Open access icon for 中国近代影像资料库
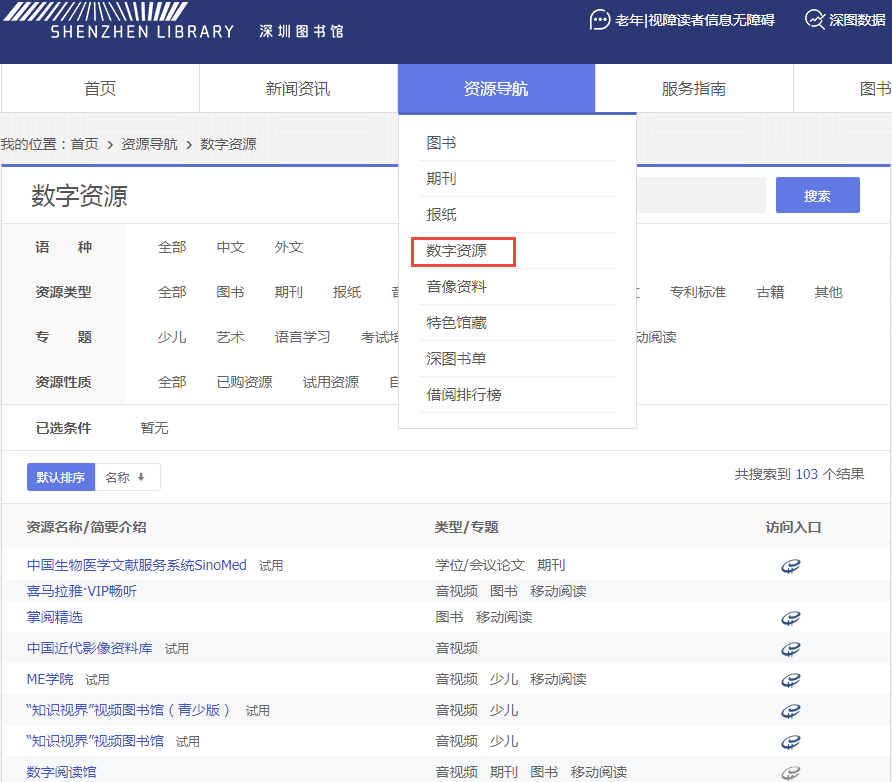Viewport: 892px width, 782px height. [x=790, y=649]
